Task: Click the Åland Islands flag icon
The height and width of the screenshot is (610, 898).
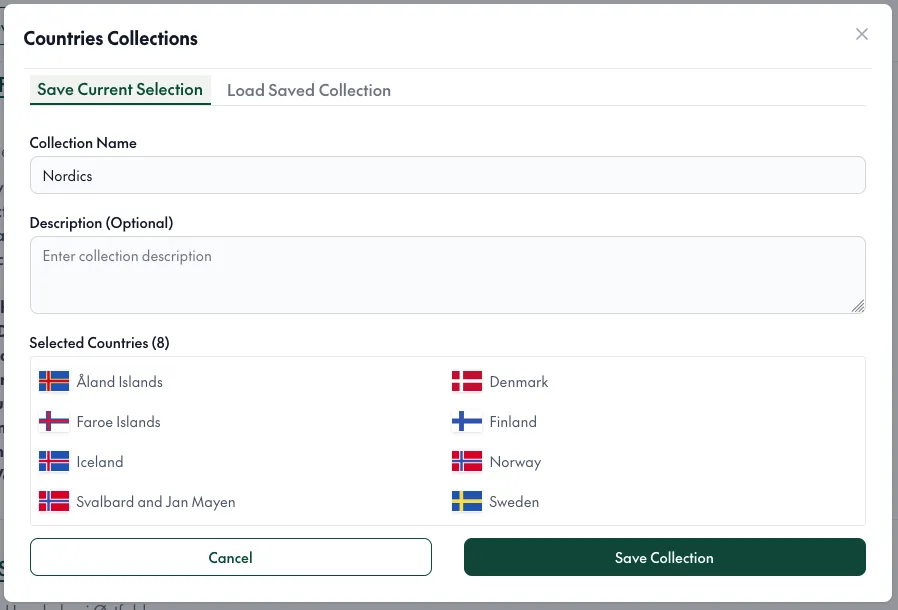Action: [54, 381]
